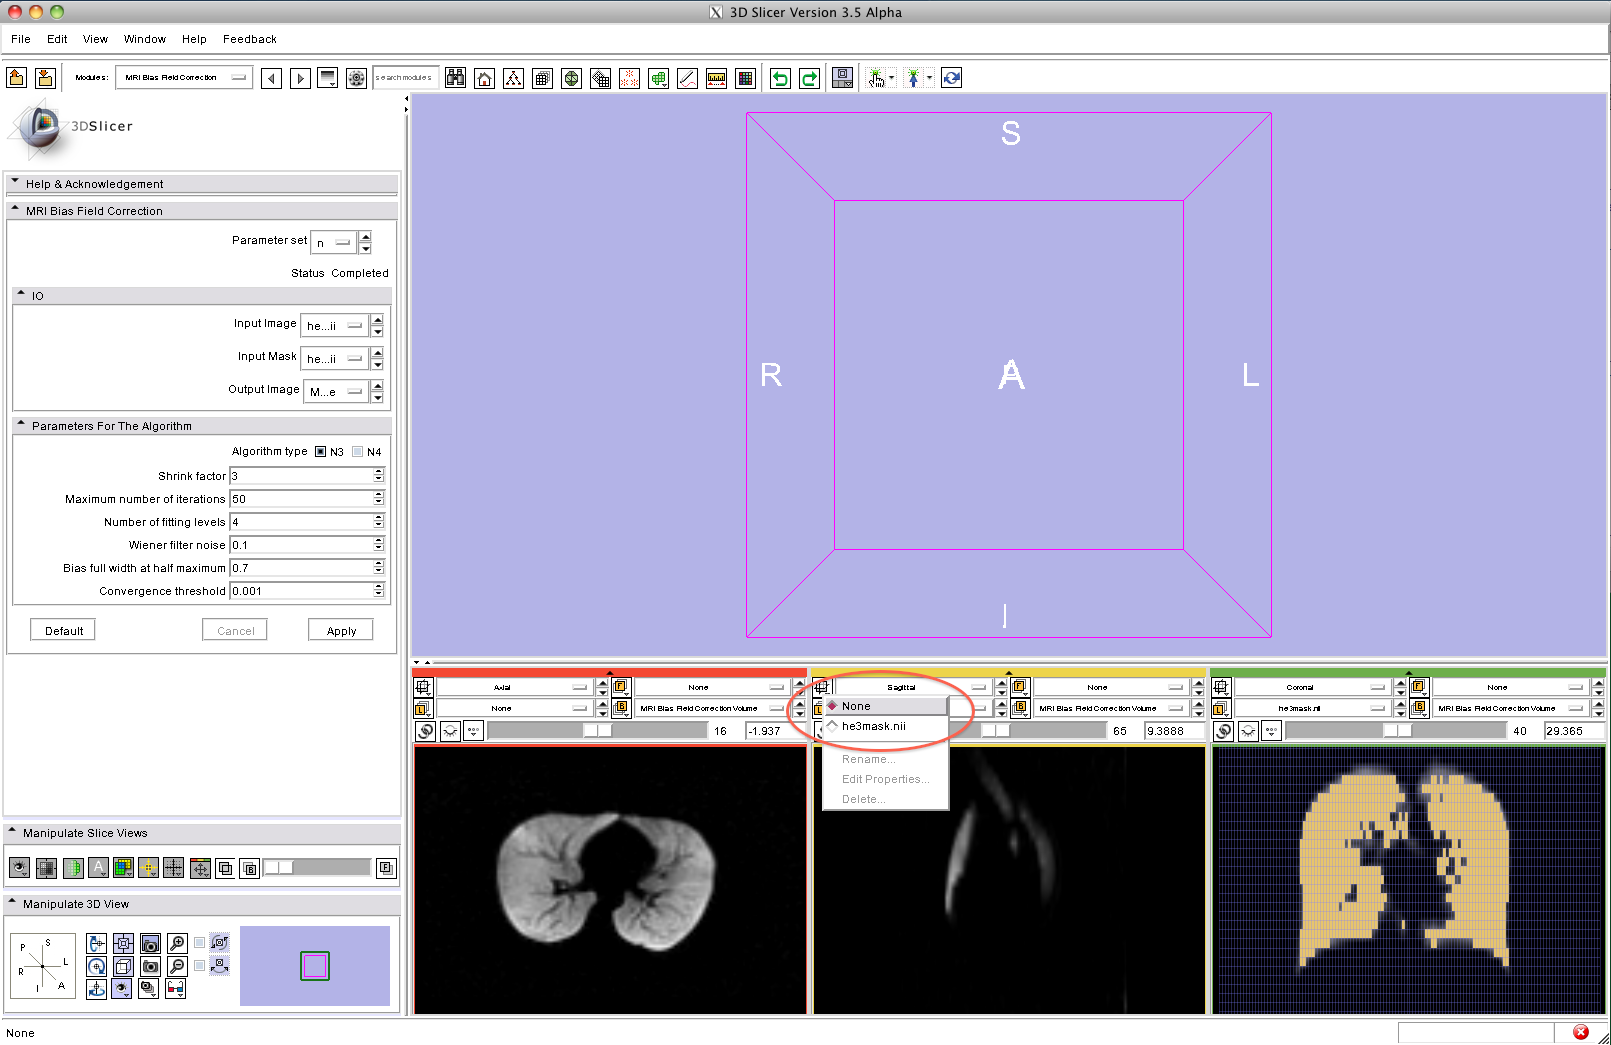
Task: Open the Input Mask volume dropdown
Action: coord(335,359)
